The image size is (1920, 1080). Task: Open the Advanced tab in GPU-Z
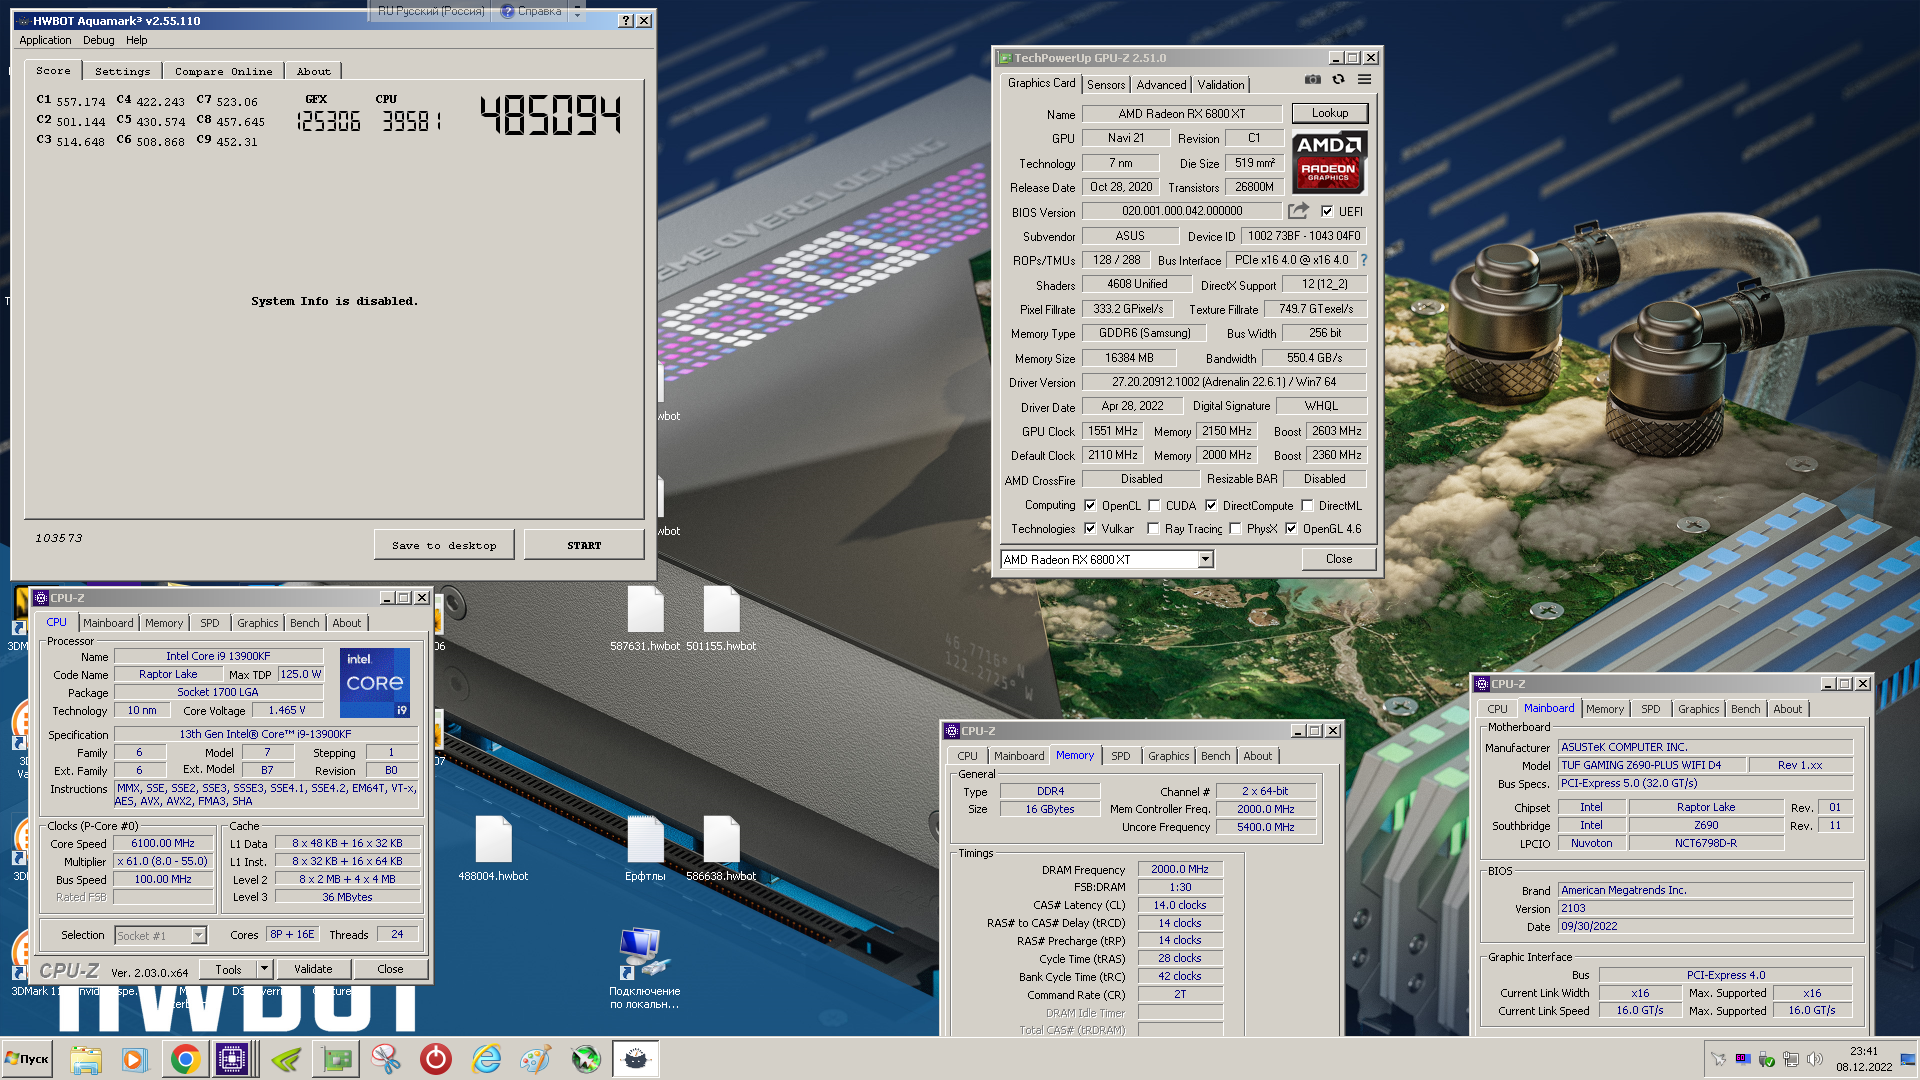1161,85
